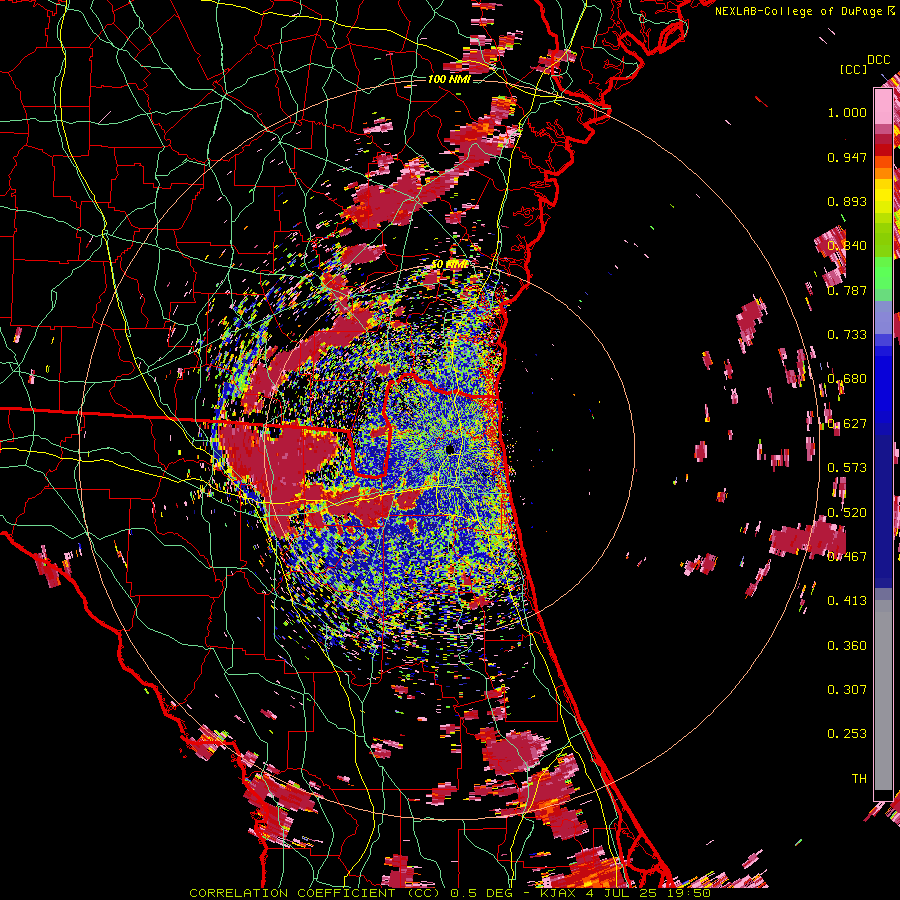Click the 4 JUL 25 date in caption
The height and width of the screenshot is (900, 900).
620,893
